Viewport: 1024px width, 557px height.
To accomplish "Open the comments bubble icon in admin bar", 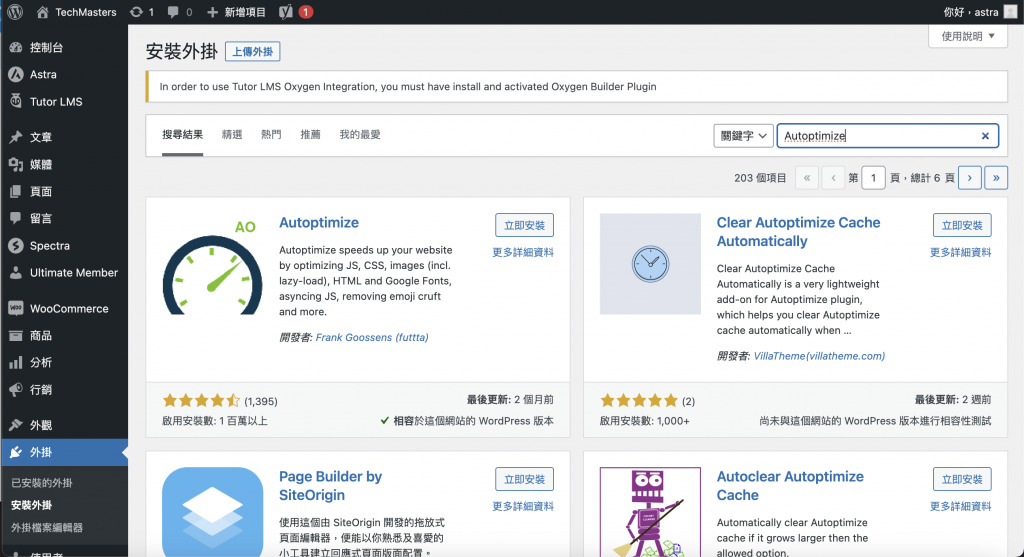I will click(x=173, y=12).
